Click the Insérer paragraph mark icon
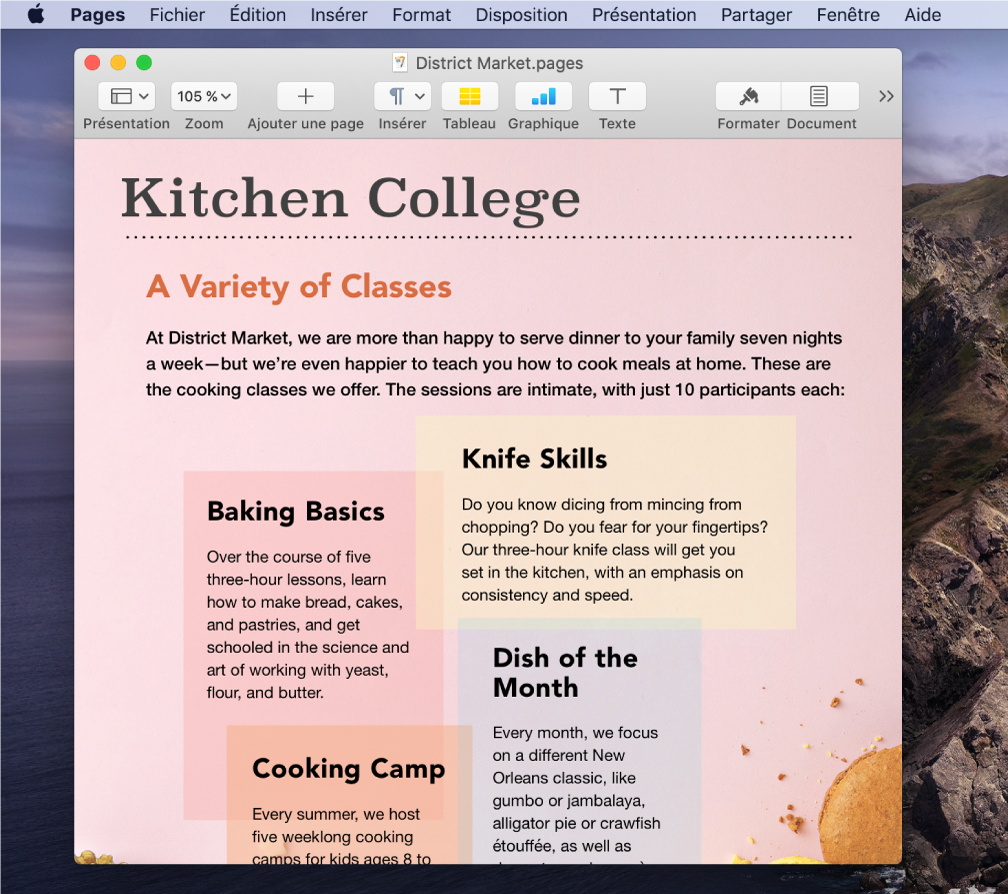The width and height of the screenshot is (1008, 894). pyautogui.click(x=397, y=96)
